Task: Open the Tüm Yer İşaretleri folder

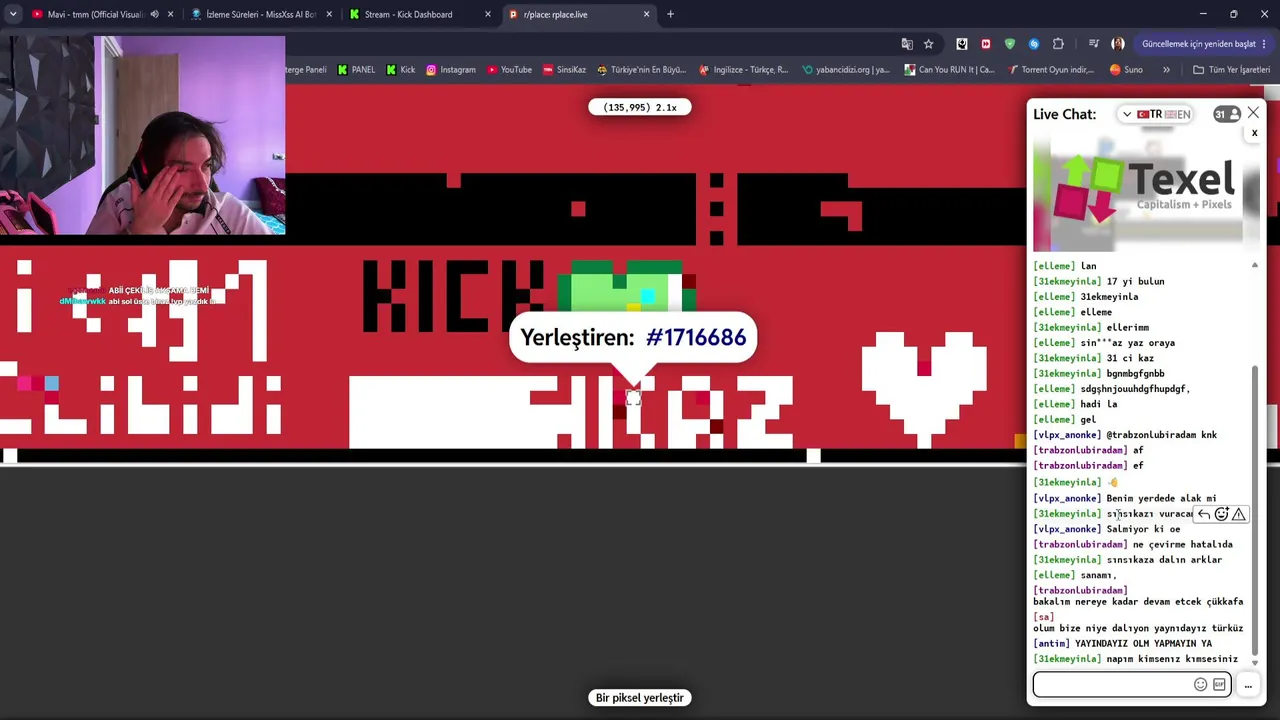Action: 1231,70
